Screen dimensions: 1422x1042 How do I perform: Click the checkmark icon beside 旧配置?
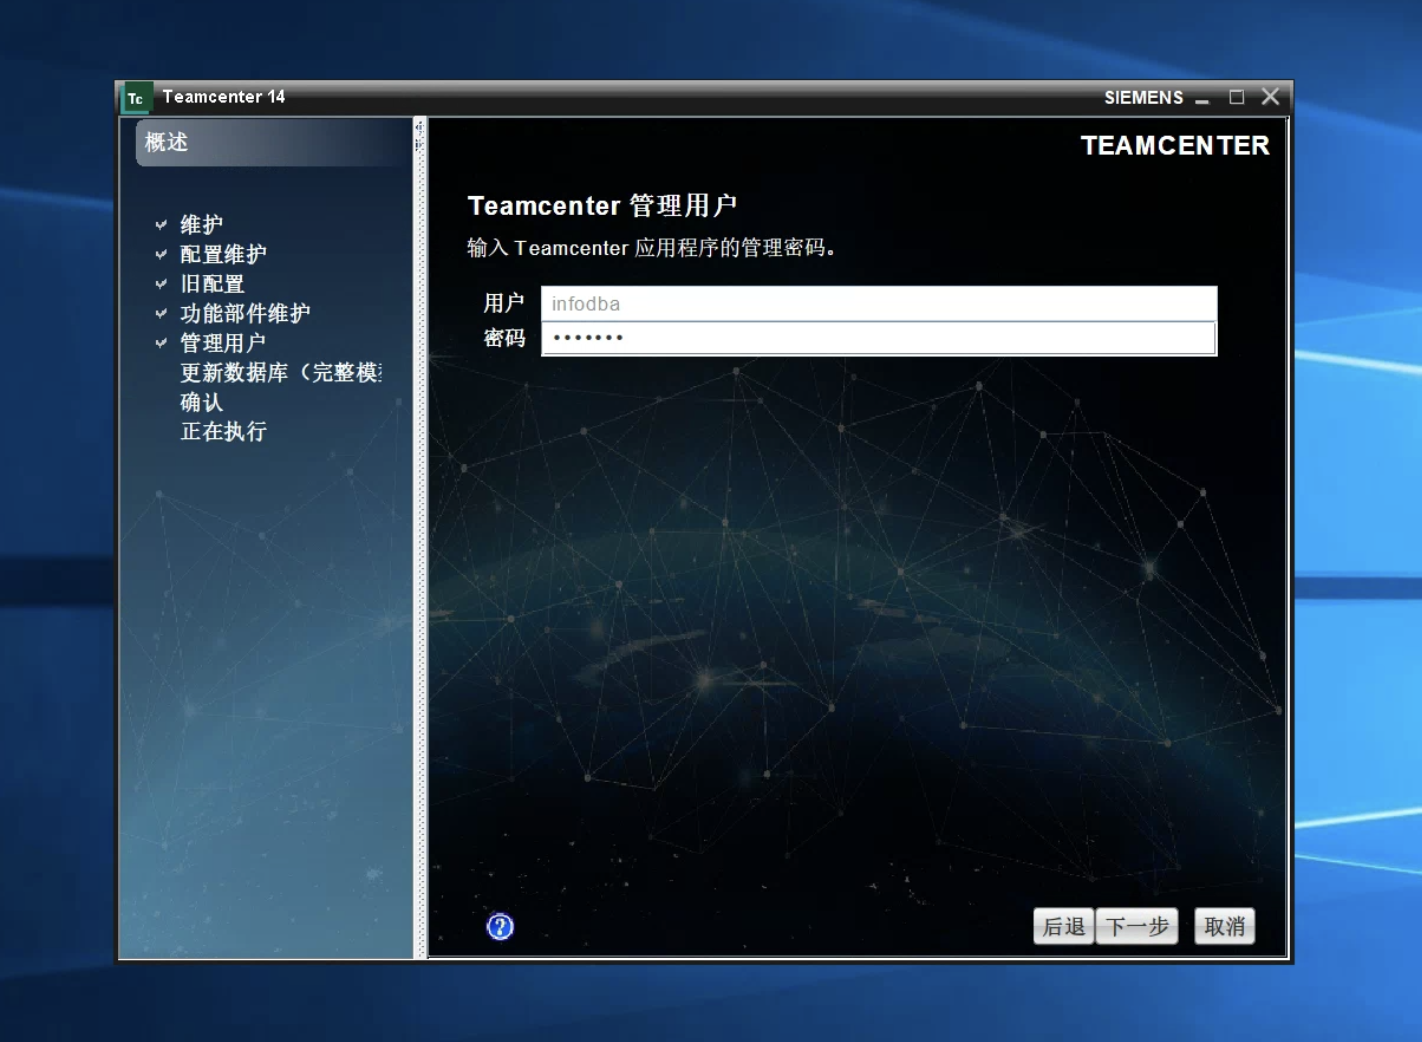(x=161, y=284)
